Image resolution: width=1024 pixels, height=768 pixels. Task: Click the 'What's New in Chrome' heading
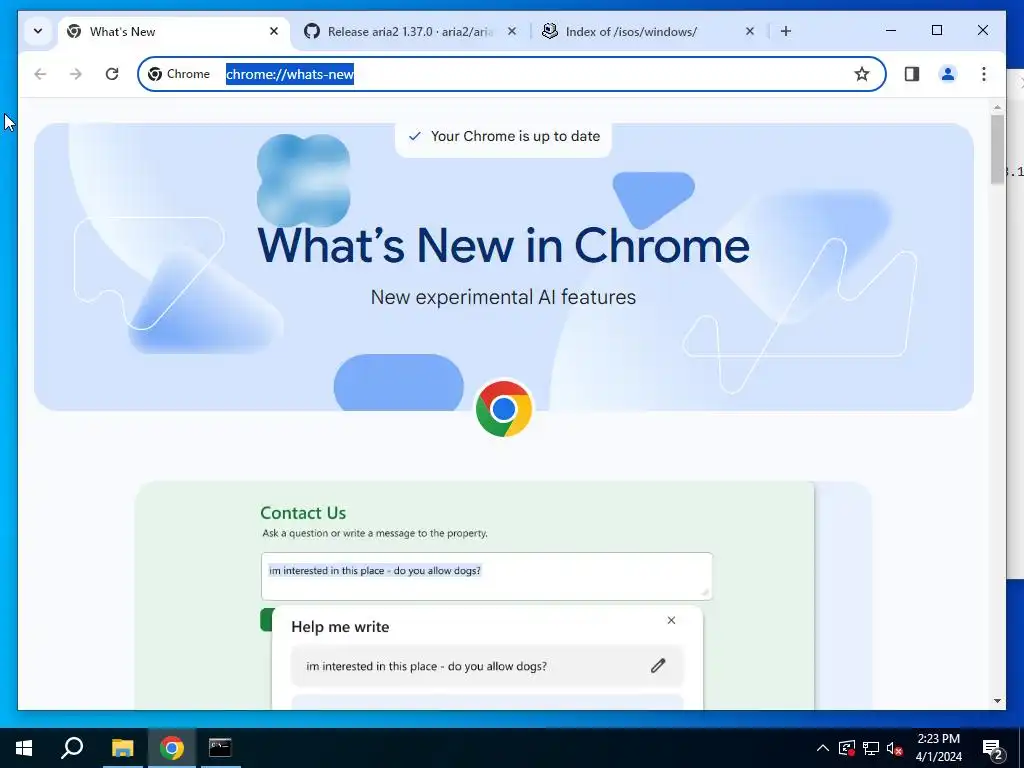pos(504,246)
